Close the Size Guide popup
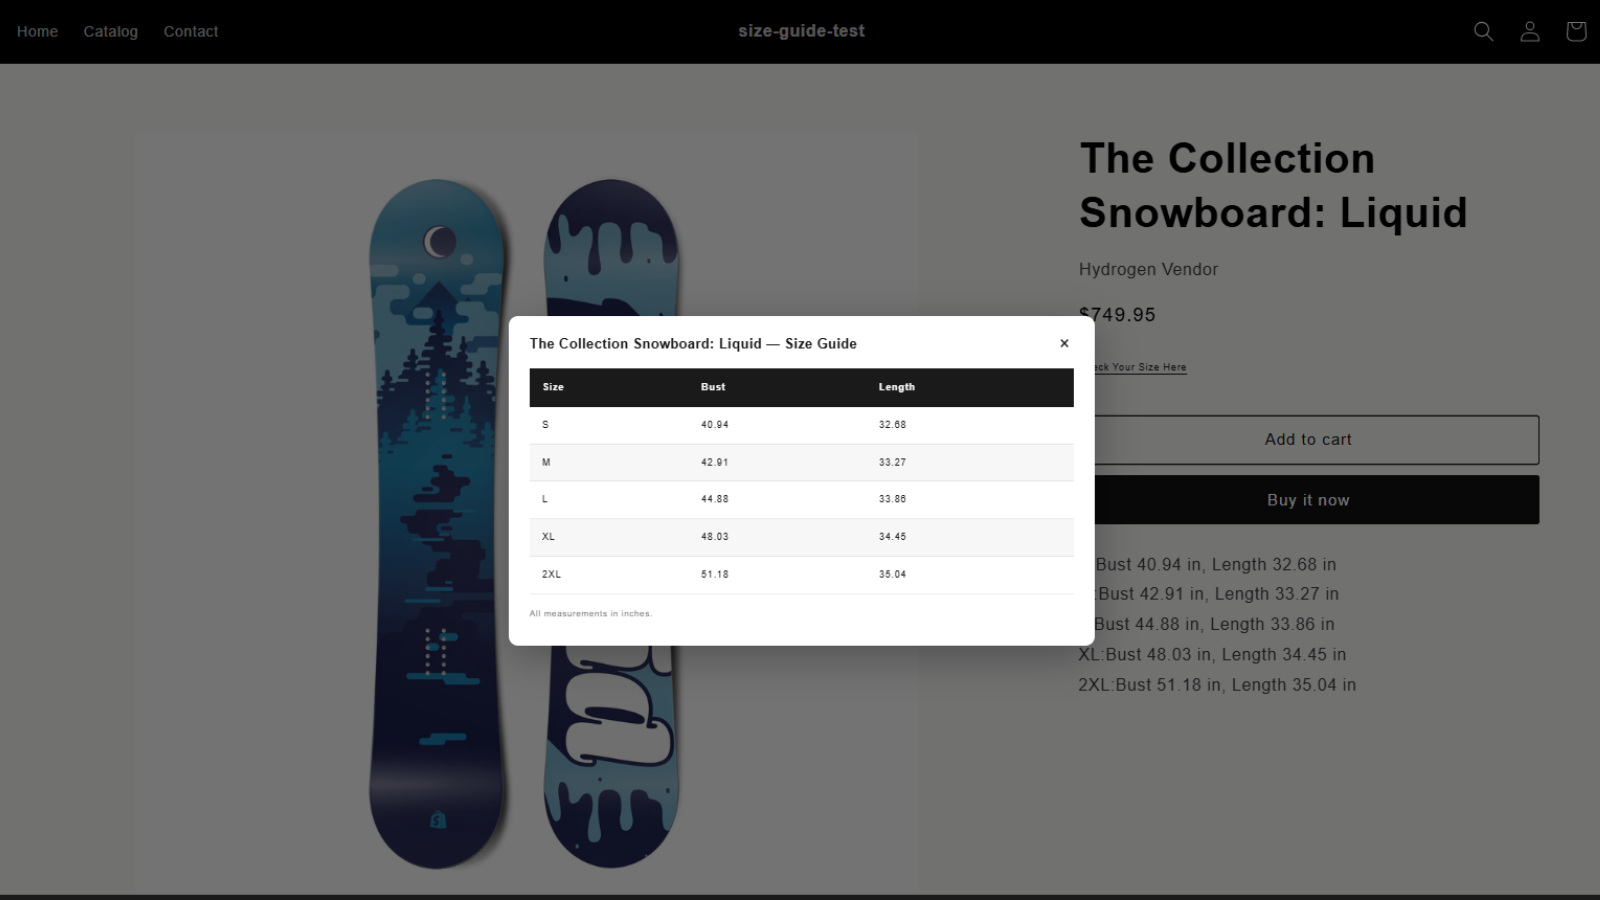1600x900 pixels. point(1064,343)
